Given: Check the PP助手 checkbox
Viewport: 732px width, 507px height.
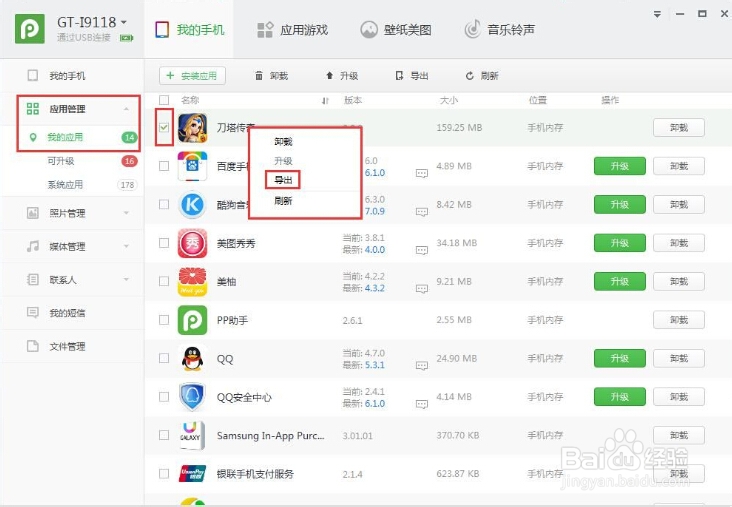Looking at the screenshot, I should tap(164, 320).
